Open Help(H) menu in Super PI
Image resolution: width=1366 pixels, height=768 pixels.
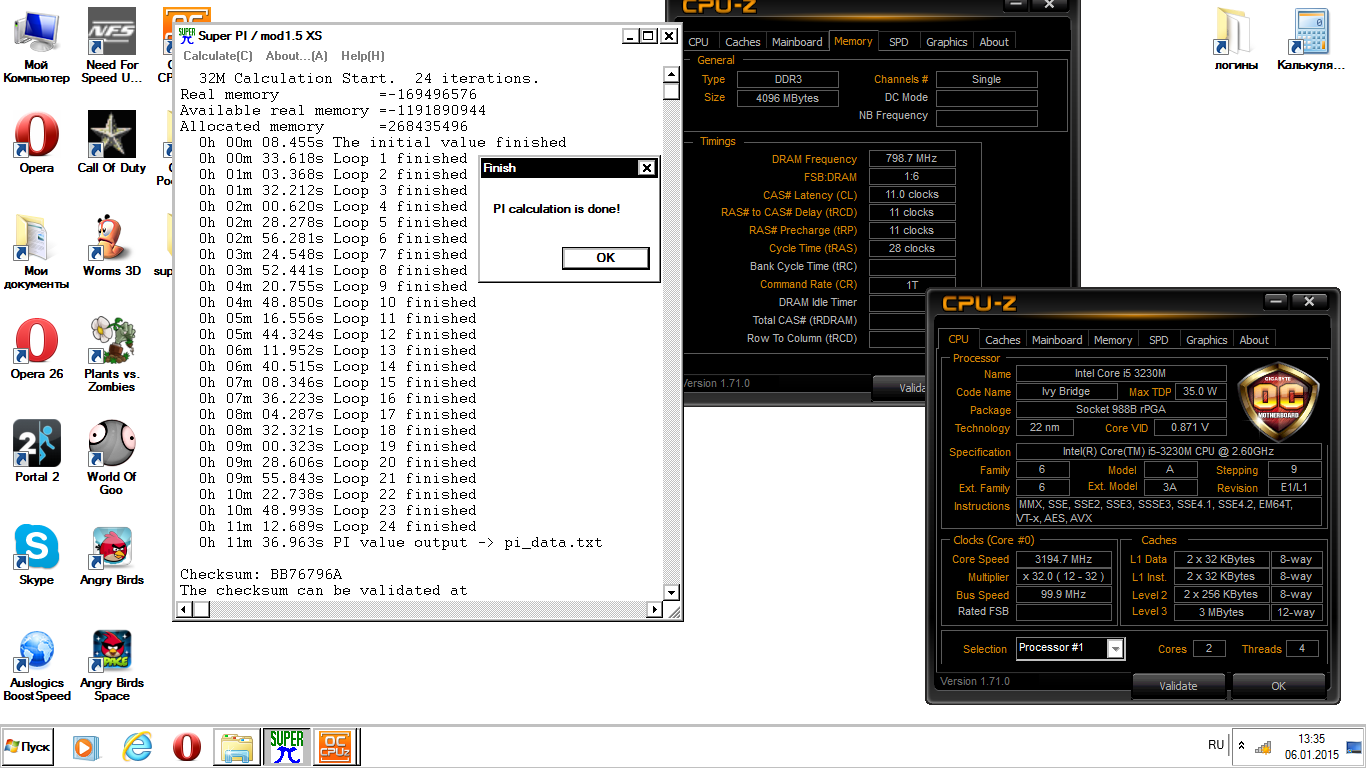point(362,56)
